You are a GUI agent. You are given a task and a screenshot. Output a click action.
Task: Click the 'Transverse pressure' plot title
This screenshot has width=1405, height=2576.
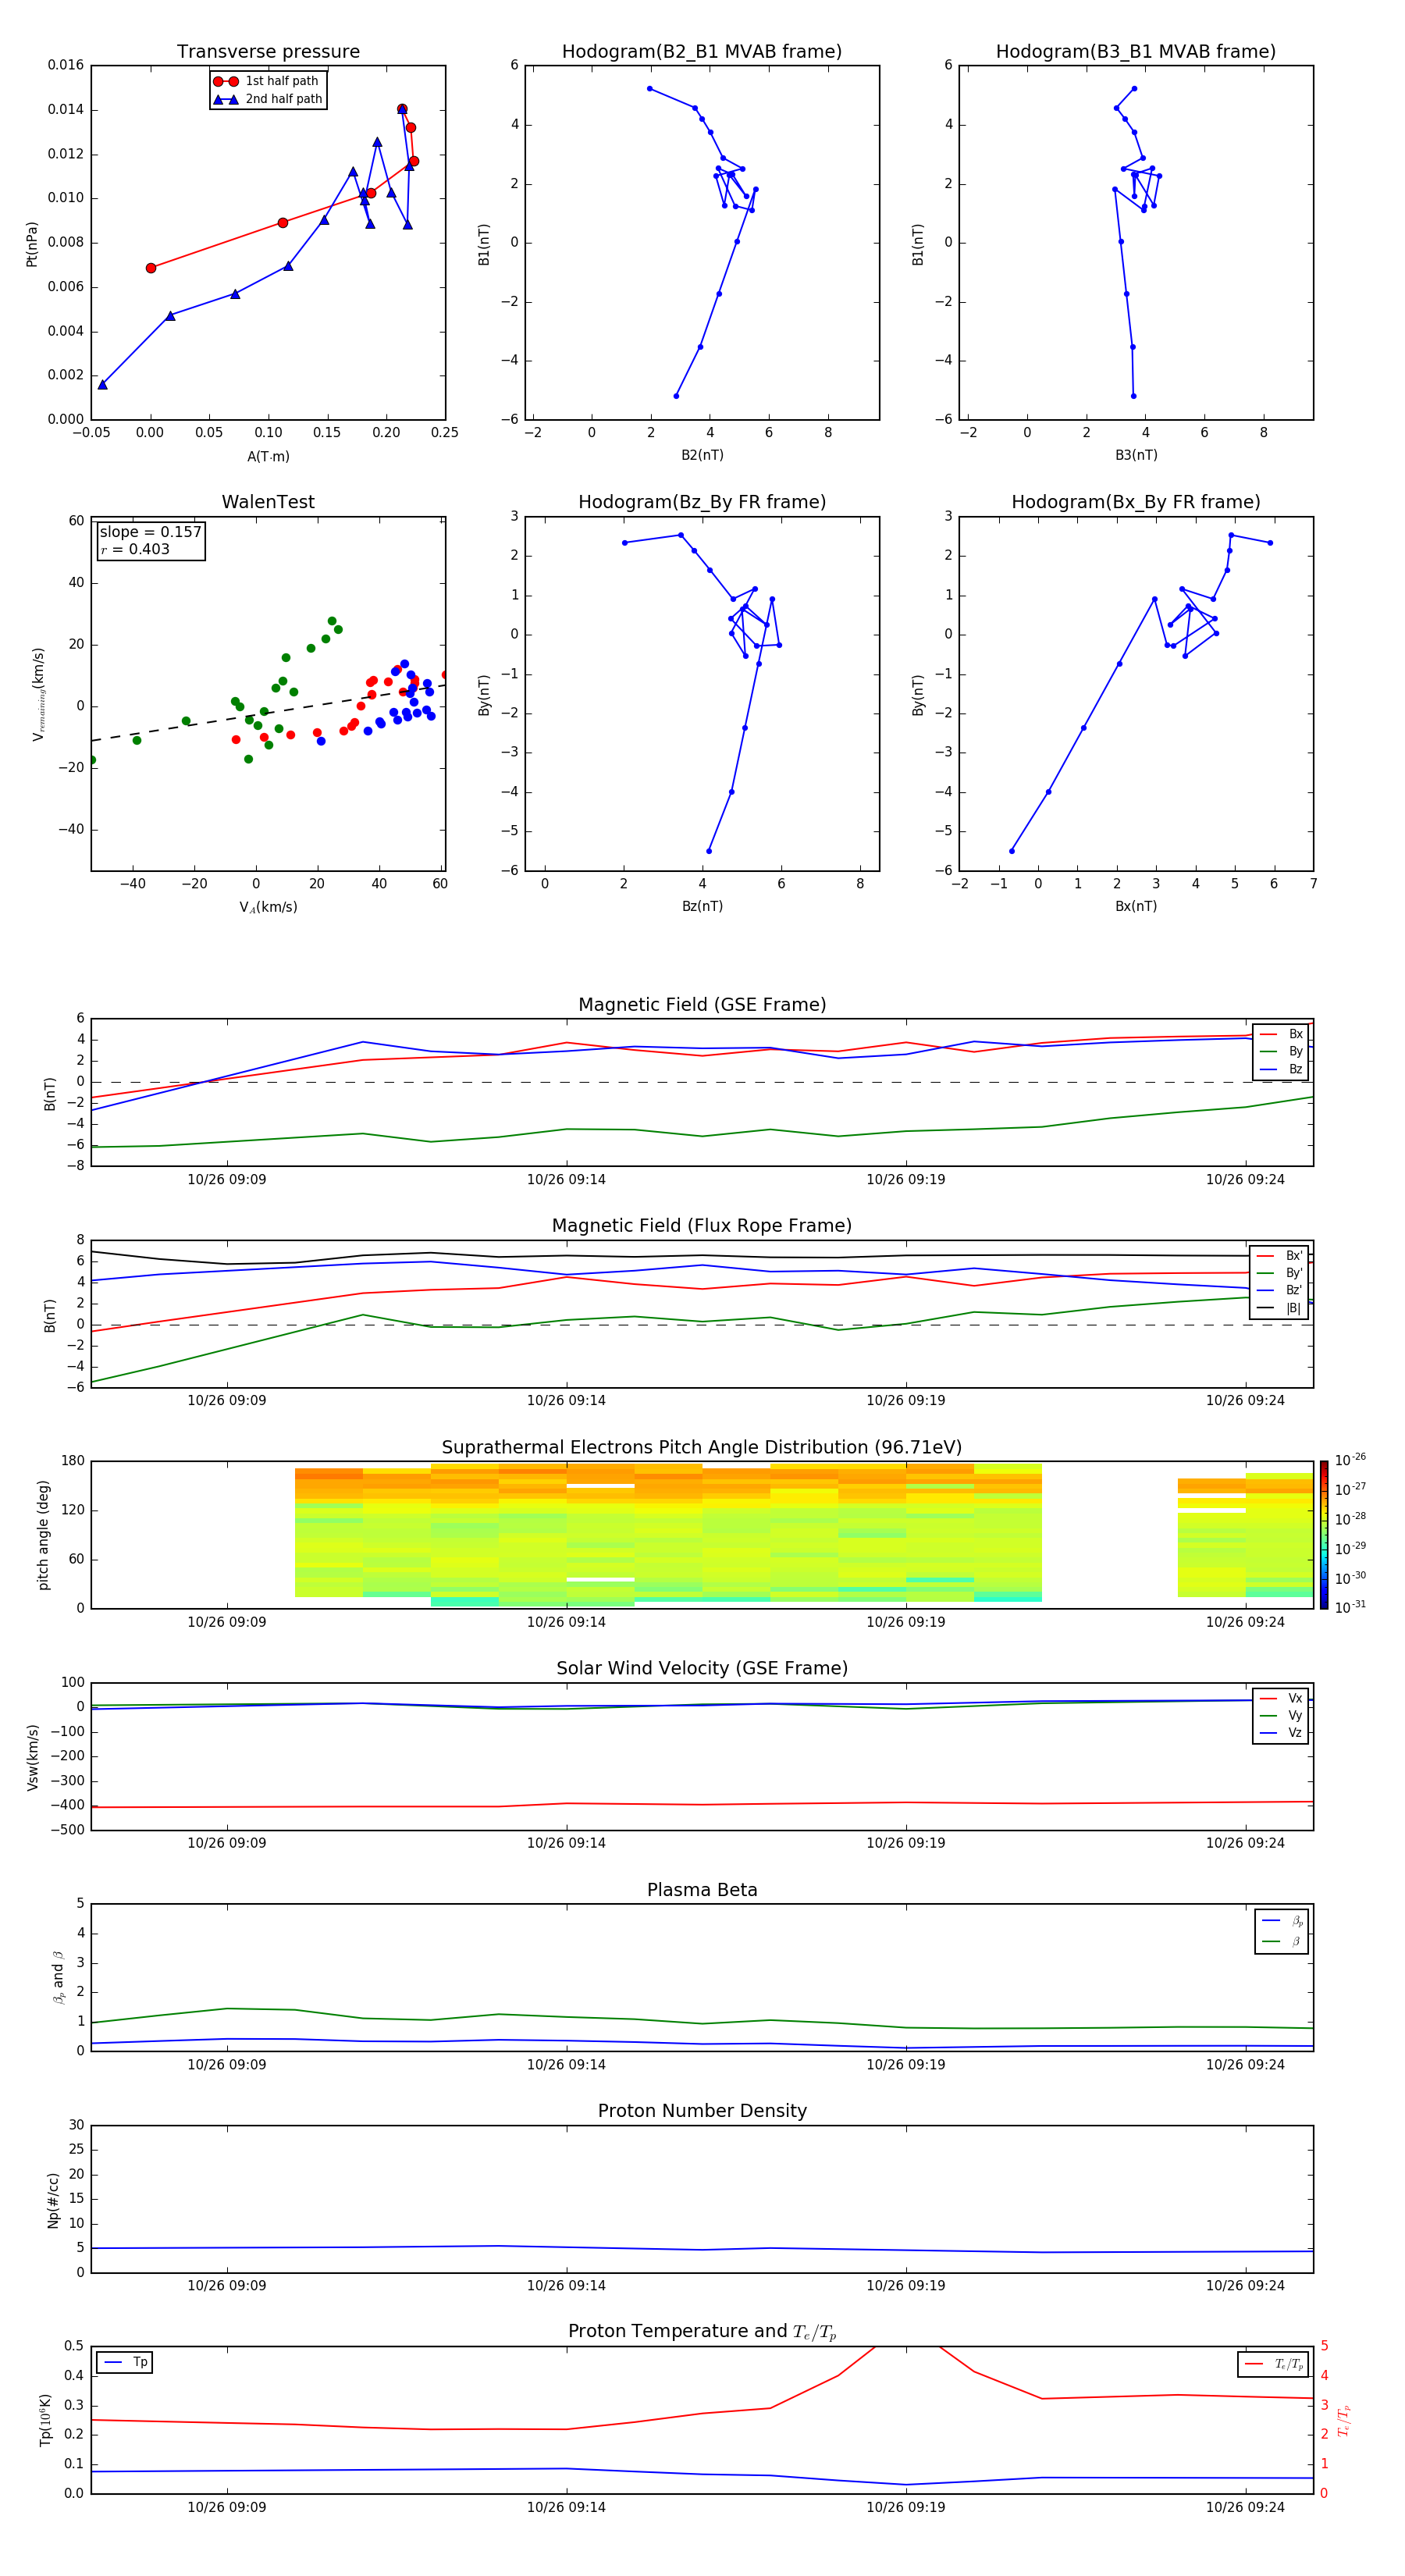tap(268, 52)
